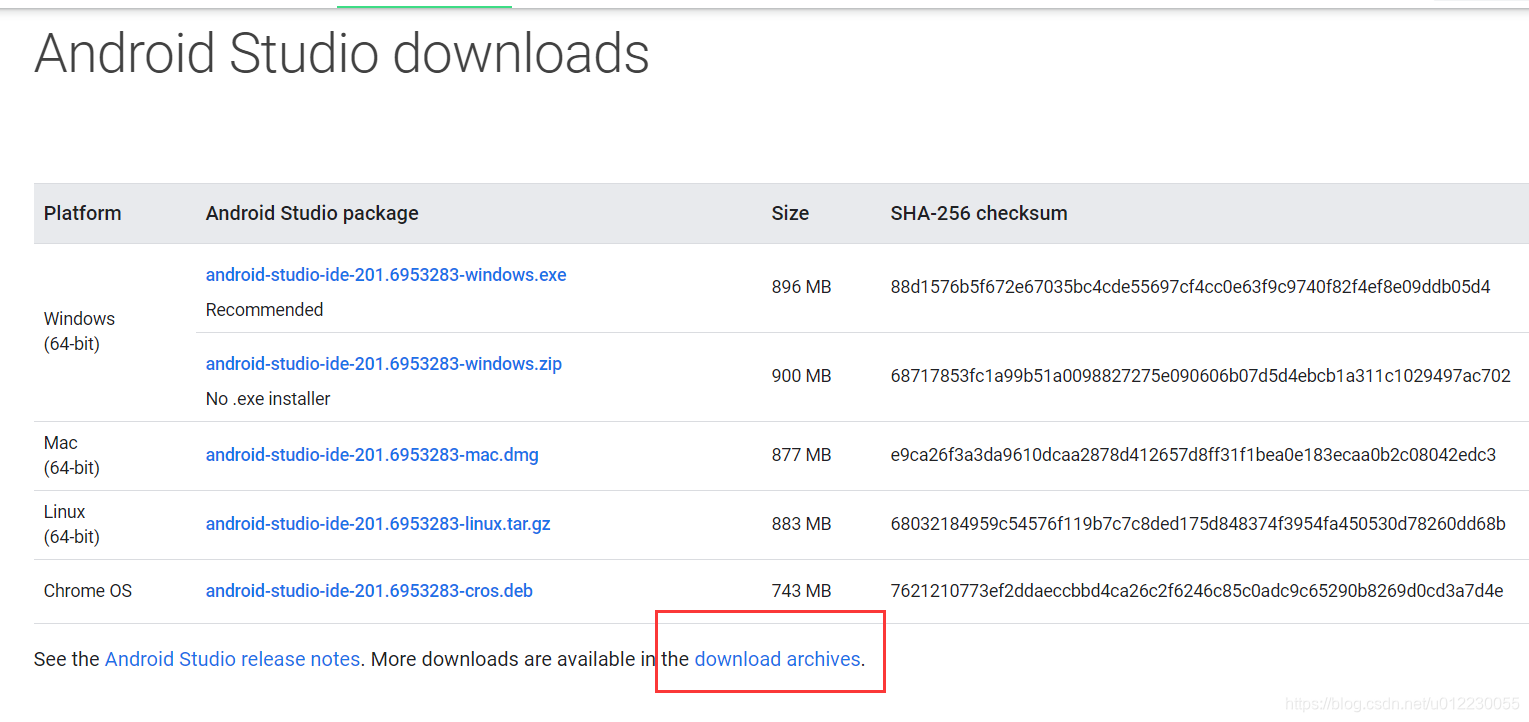Screen dimensions: 1529x722
Task: Click the checksum starting with e9ca26f3a3
Action: tap(1194, 455)
